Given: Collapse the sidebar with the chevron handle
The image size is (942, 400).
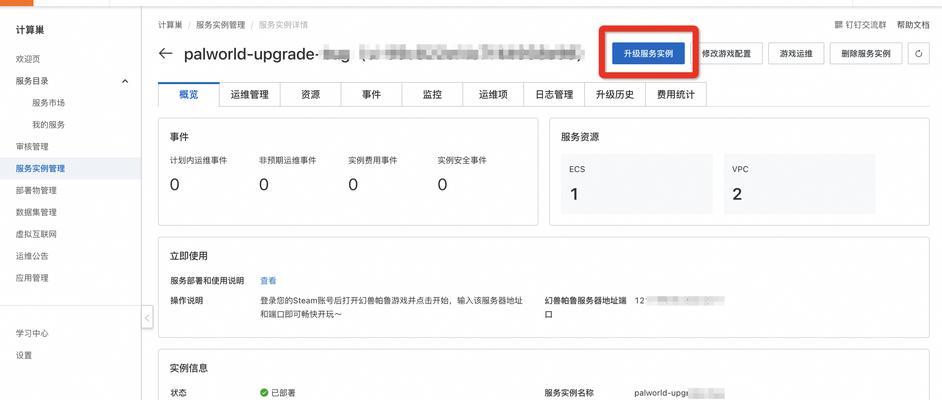Looking at the screenshot, I should pyautogui.click(x=147, y=317).
